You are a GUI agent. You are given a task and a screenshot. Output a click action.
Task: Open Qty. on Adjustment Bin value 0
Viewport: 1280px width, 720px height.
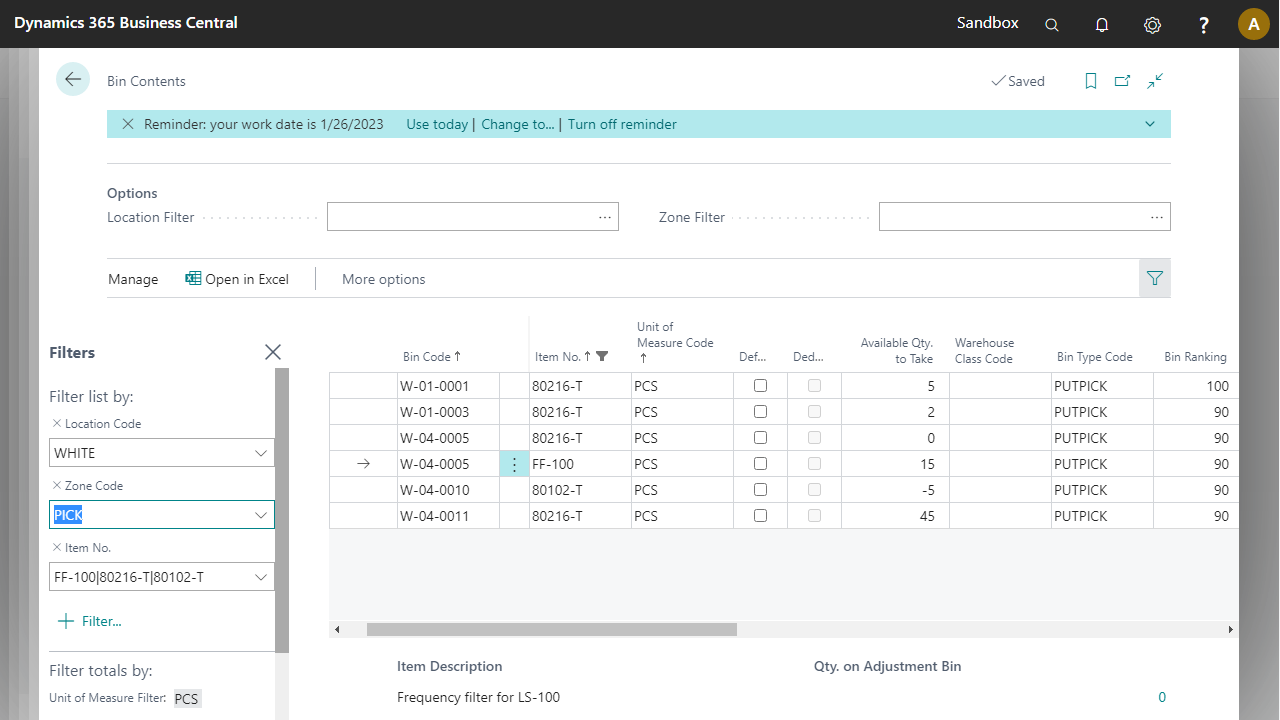pos(1162,697)
